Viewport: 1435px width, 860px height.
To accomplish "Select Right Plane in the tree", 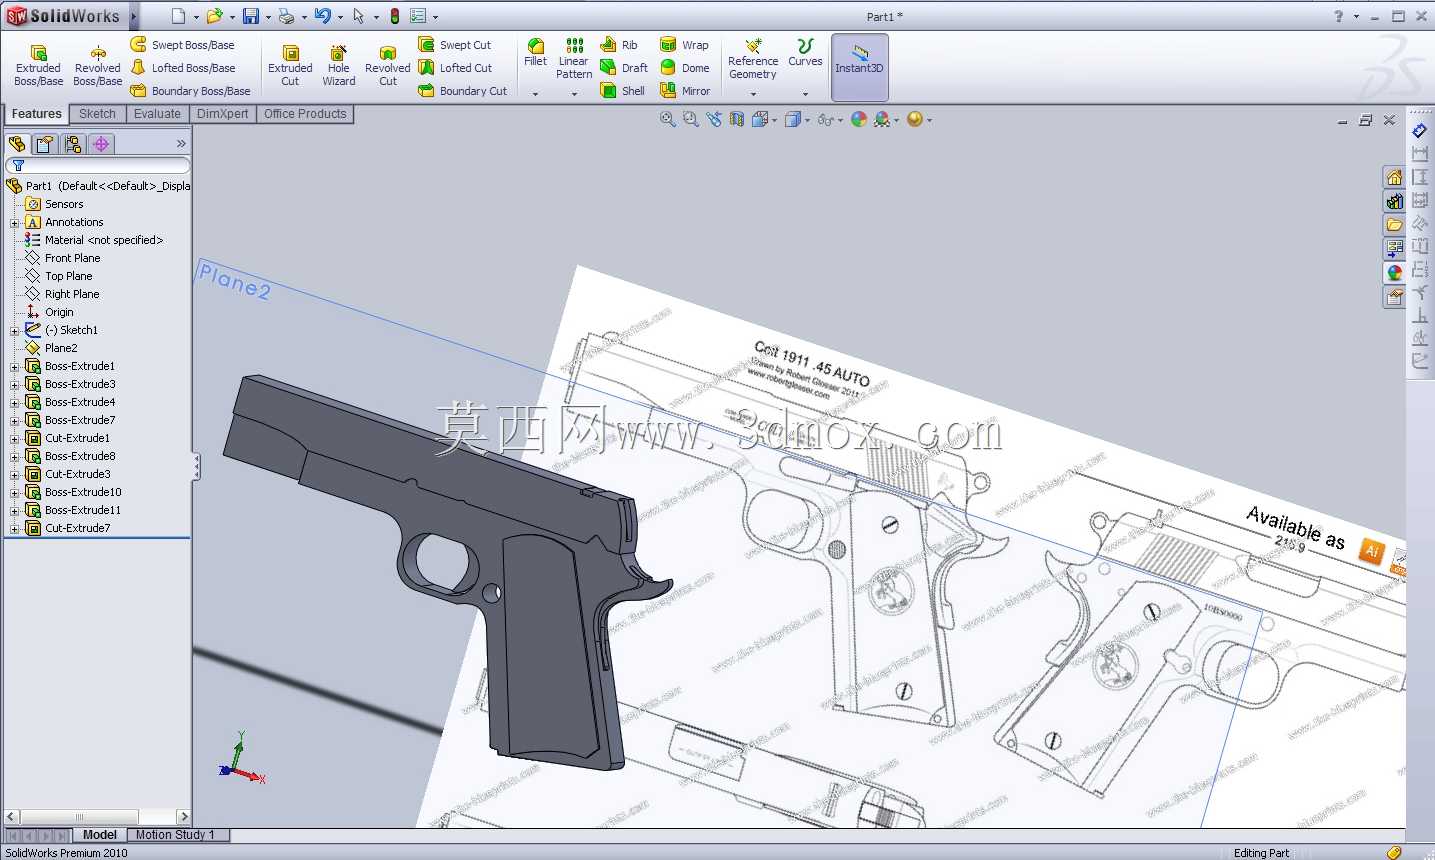I will 71,294.
